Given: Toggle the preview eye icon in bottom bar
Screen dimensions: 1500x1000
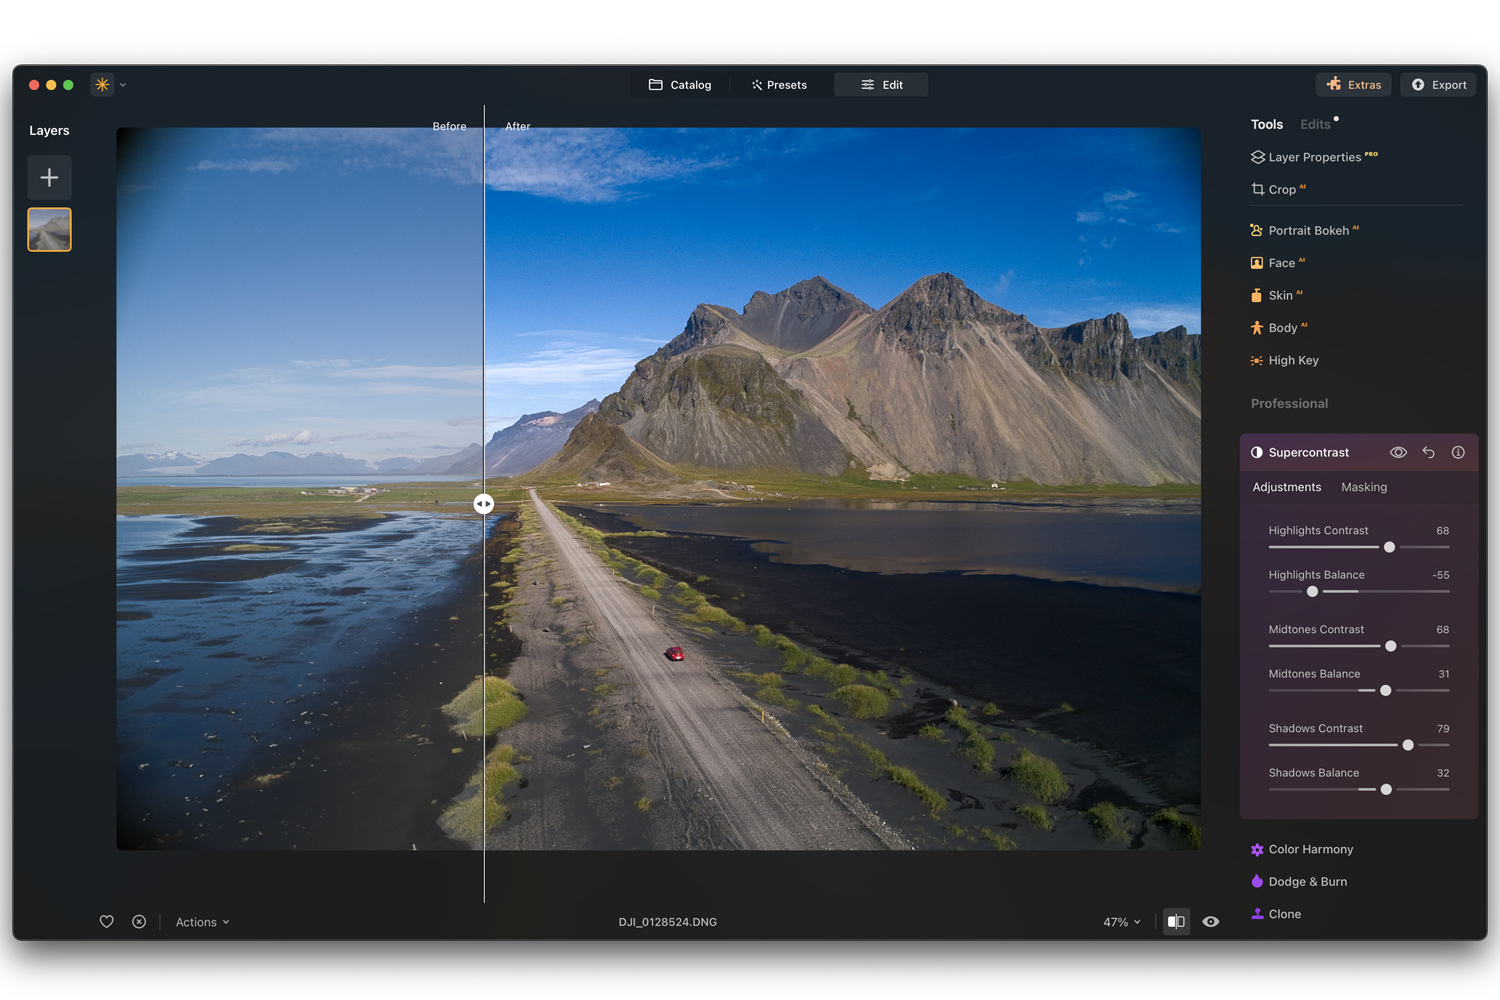Looking at the screenshot, I should click(x=1211, y=922).
